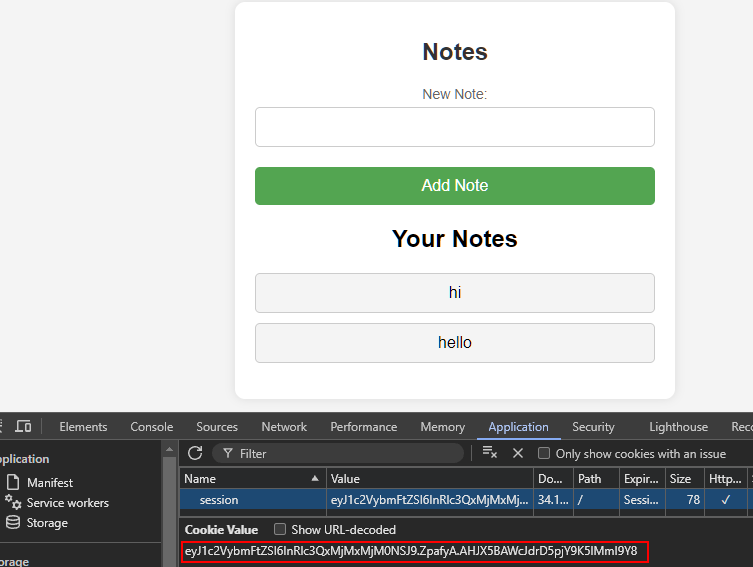
Task: Switch to the Lighthouse tab
Action: (678, 427)
